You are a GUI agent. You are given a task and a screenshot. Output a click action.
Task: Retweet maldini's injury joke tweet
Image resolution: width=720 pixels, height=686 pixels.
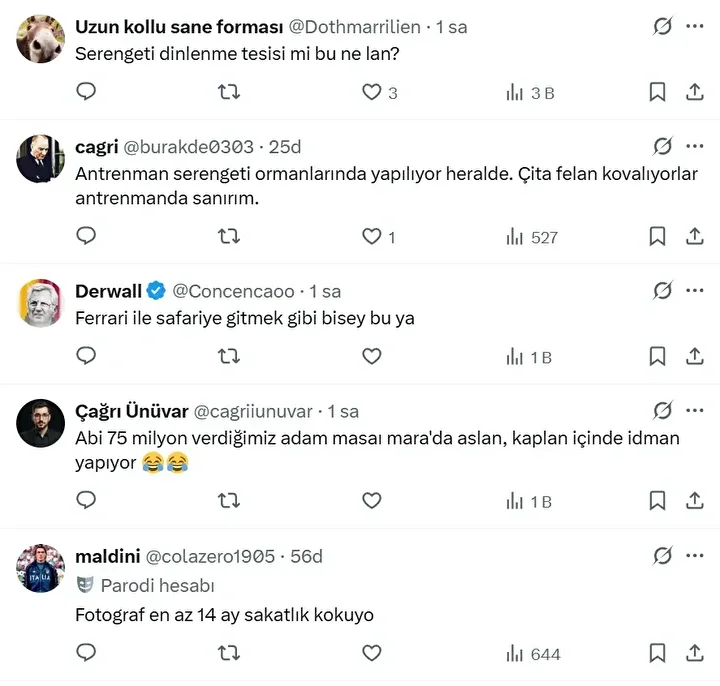pyautogui.click(x=229, y=653)
